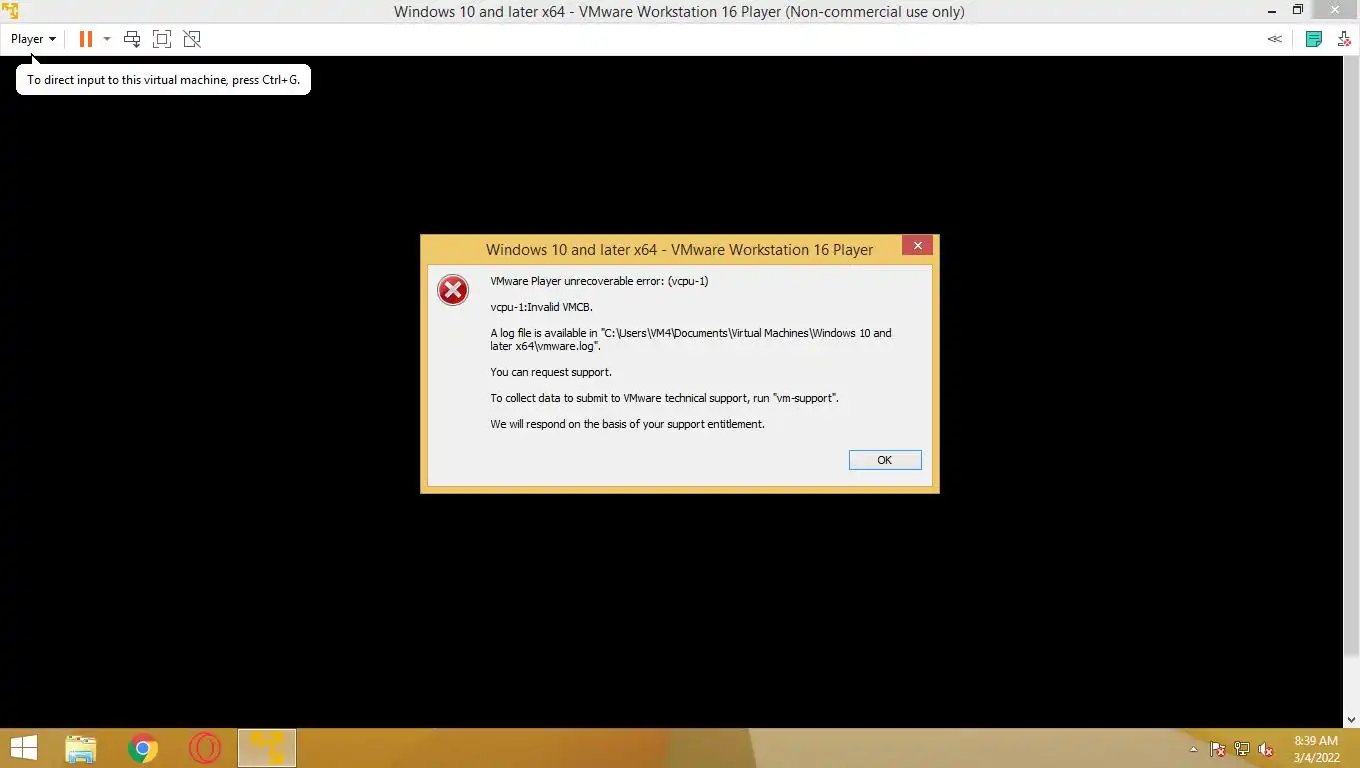Expand the power options arrow beside pause
This screenshot has height=768, width=1360.
pyautogui.click(x=107, y=39)
